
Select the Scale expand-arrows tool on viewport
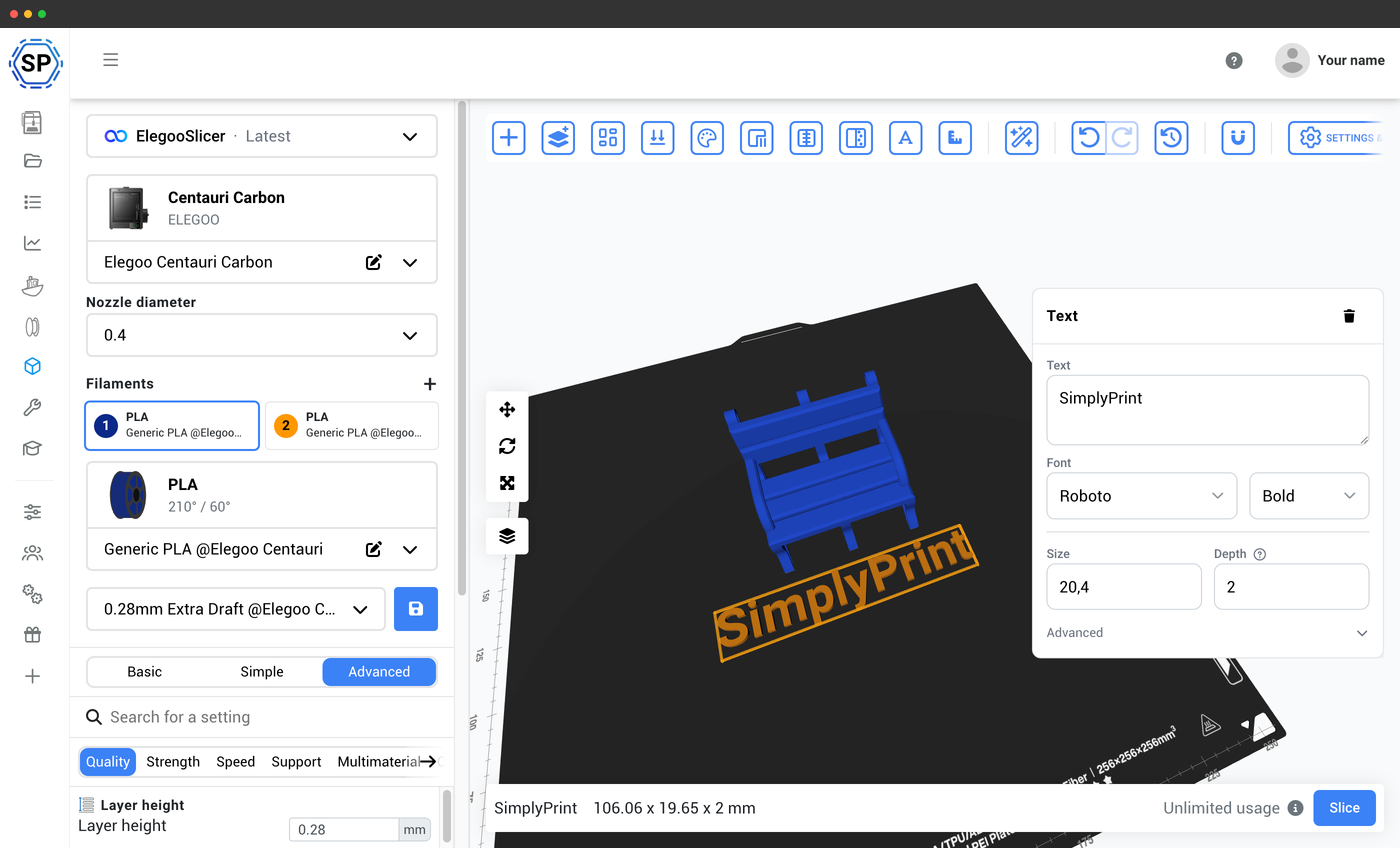pos(507,483)
